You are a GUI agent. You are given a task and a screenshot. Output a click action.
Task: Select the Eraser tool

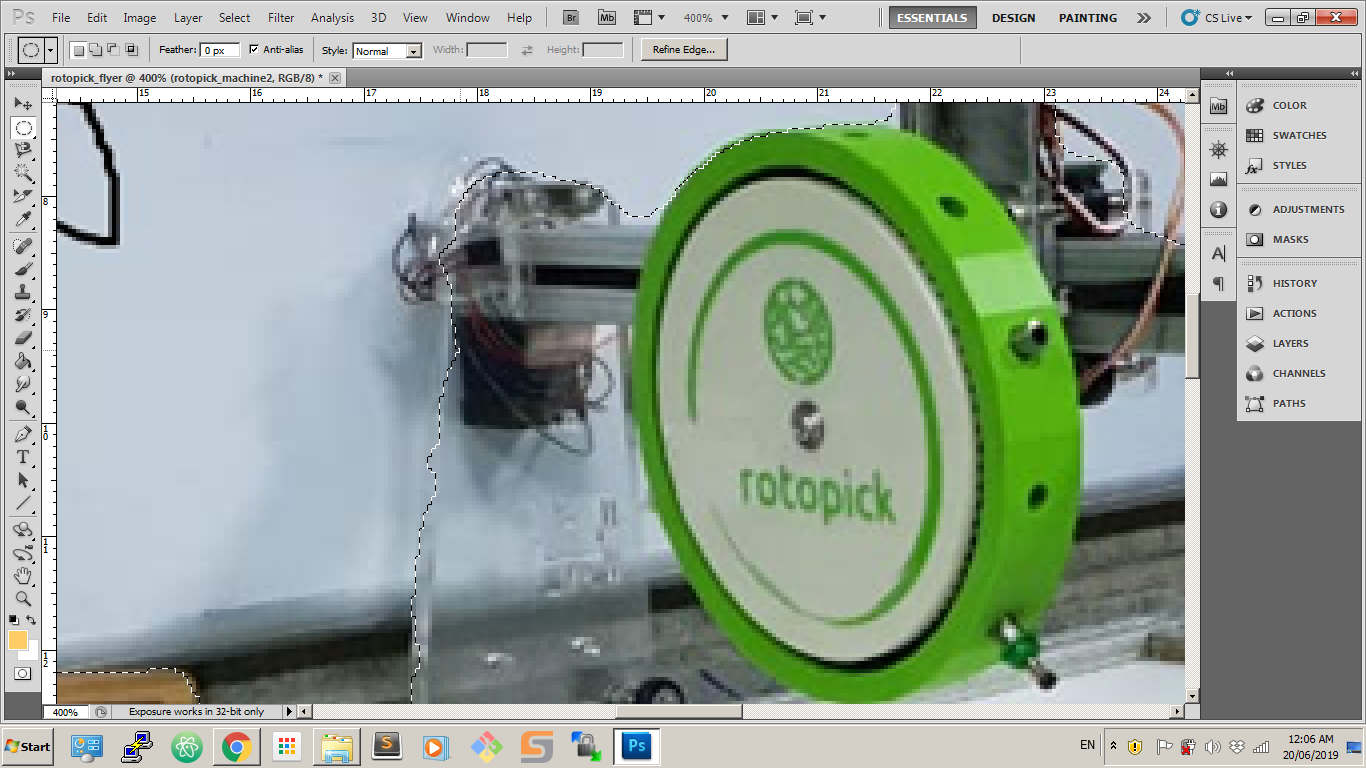pyautogui.click(x=23, y=338)
